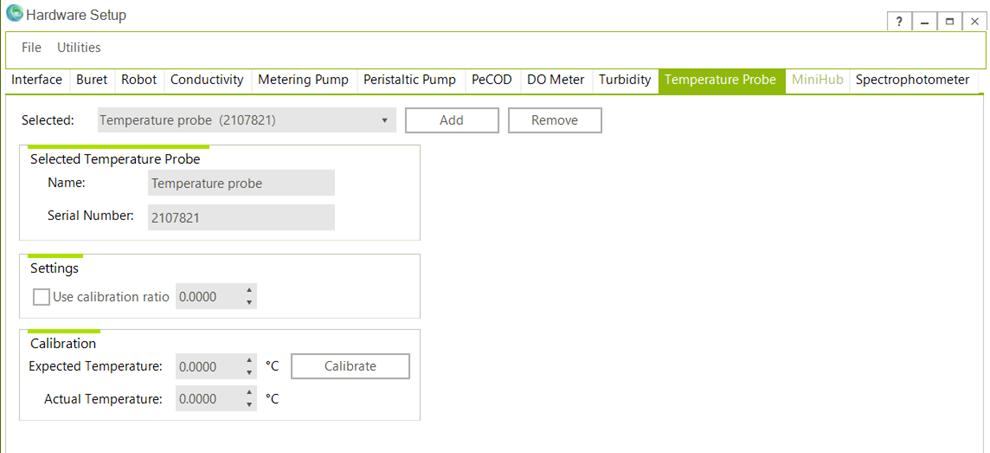Open the File menu
The image size is (990, 453).
(32, 47)
